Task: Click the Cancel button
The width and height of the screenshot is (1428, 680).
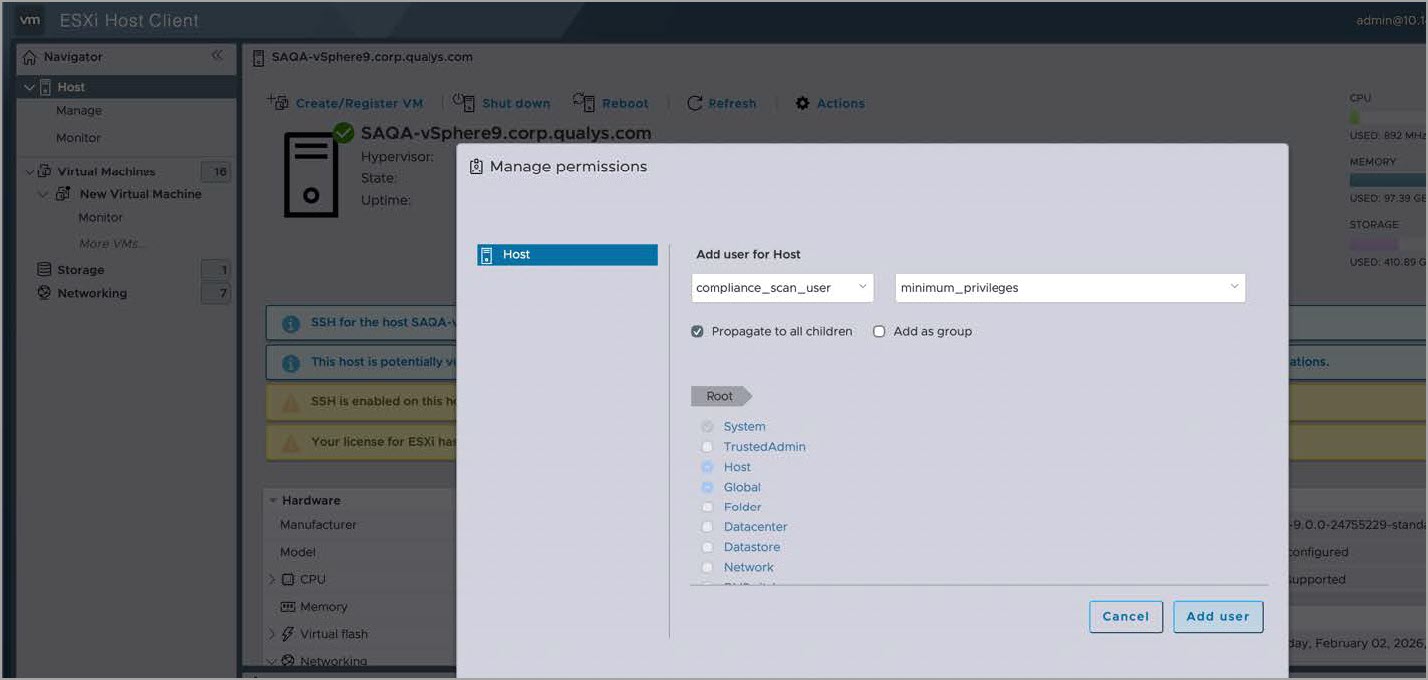Action: pos(1125,616)
